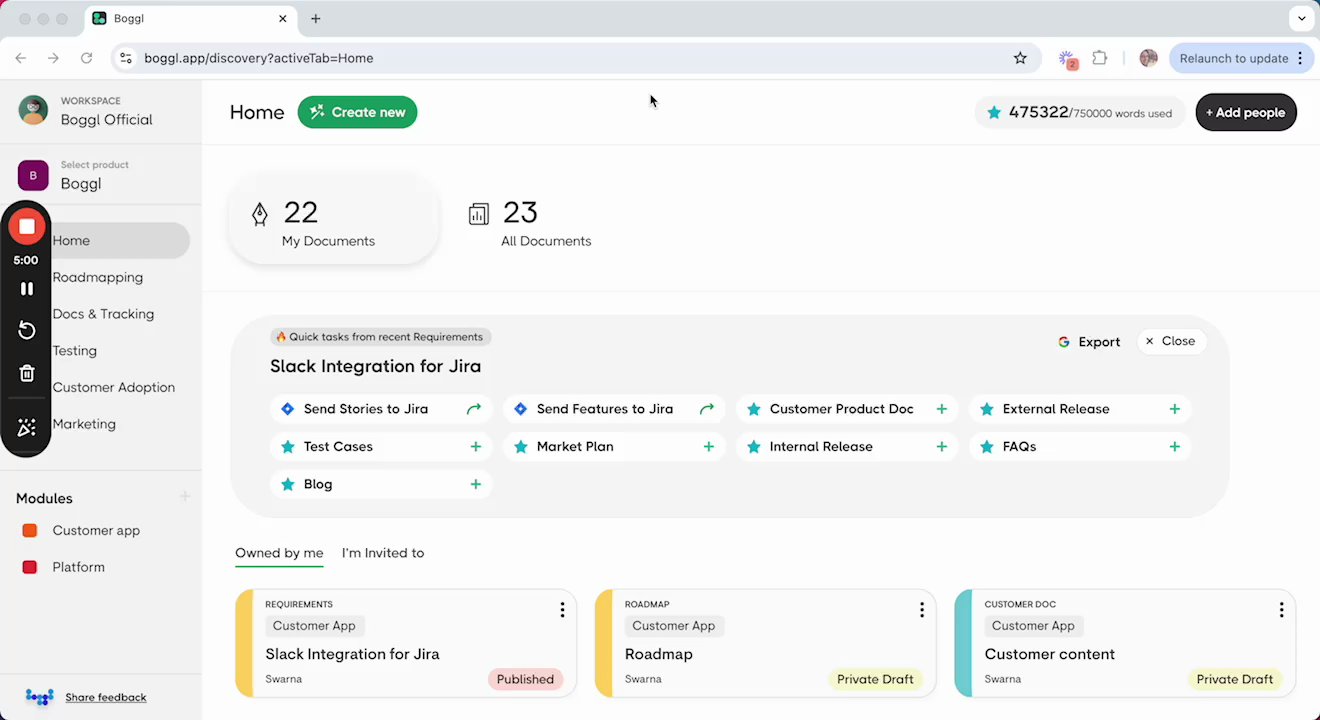Open Chrome extensions puzzle icon
Screen dimensions: 1320x720
click(x=1100, y=58)
